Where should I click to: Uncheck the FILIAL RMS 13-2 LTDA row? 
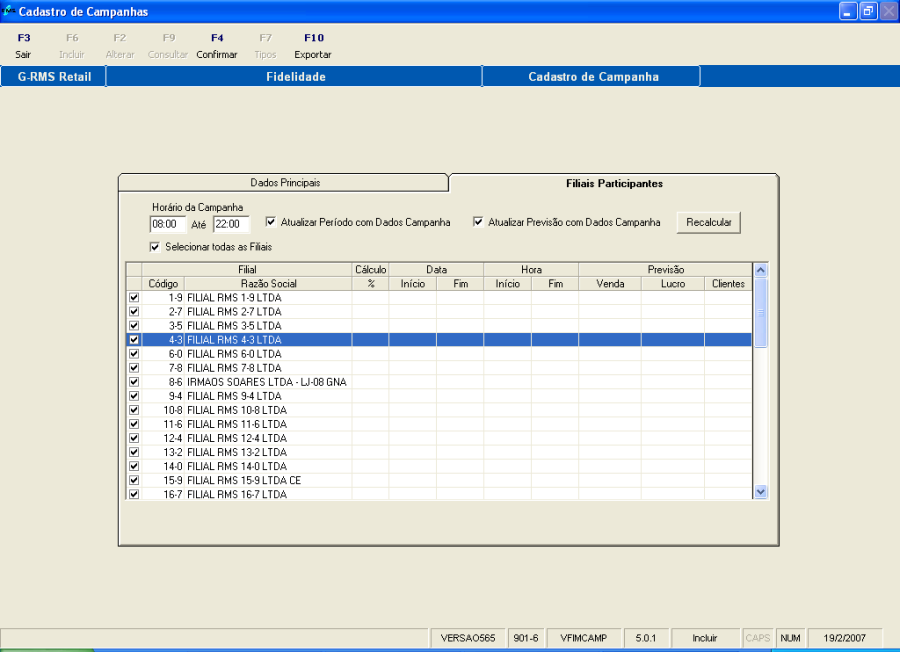[134, 452]
